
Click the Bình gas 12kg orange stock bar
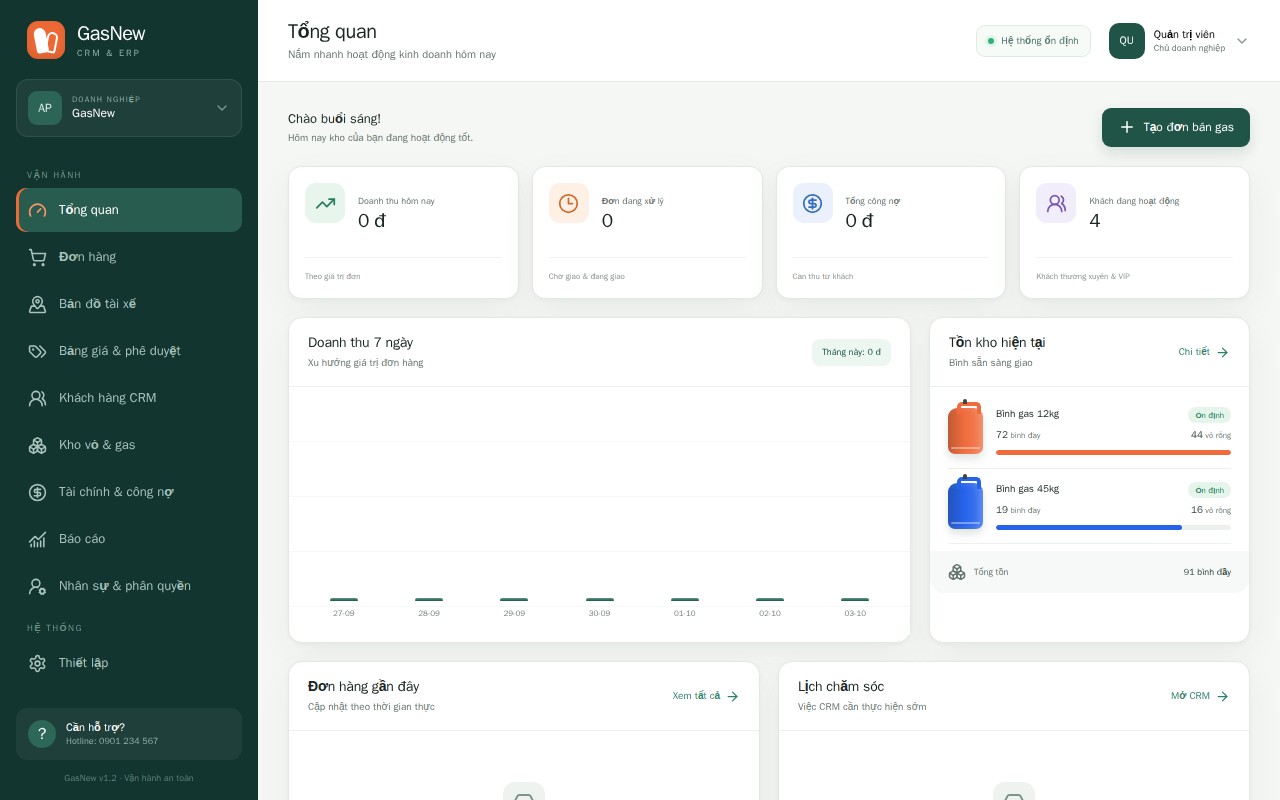click(1113, 452)
